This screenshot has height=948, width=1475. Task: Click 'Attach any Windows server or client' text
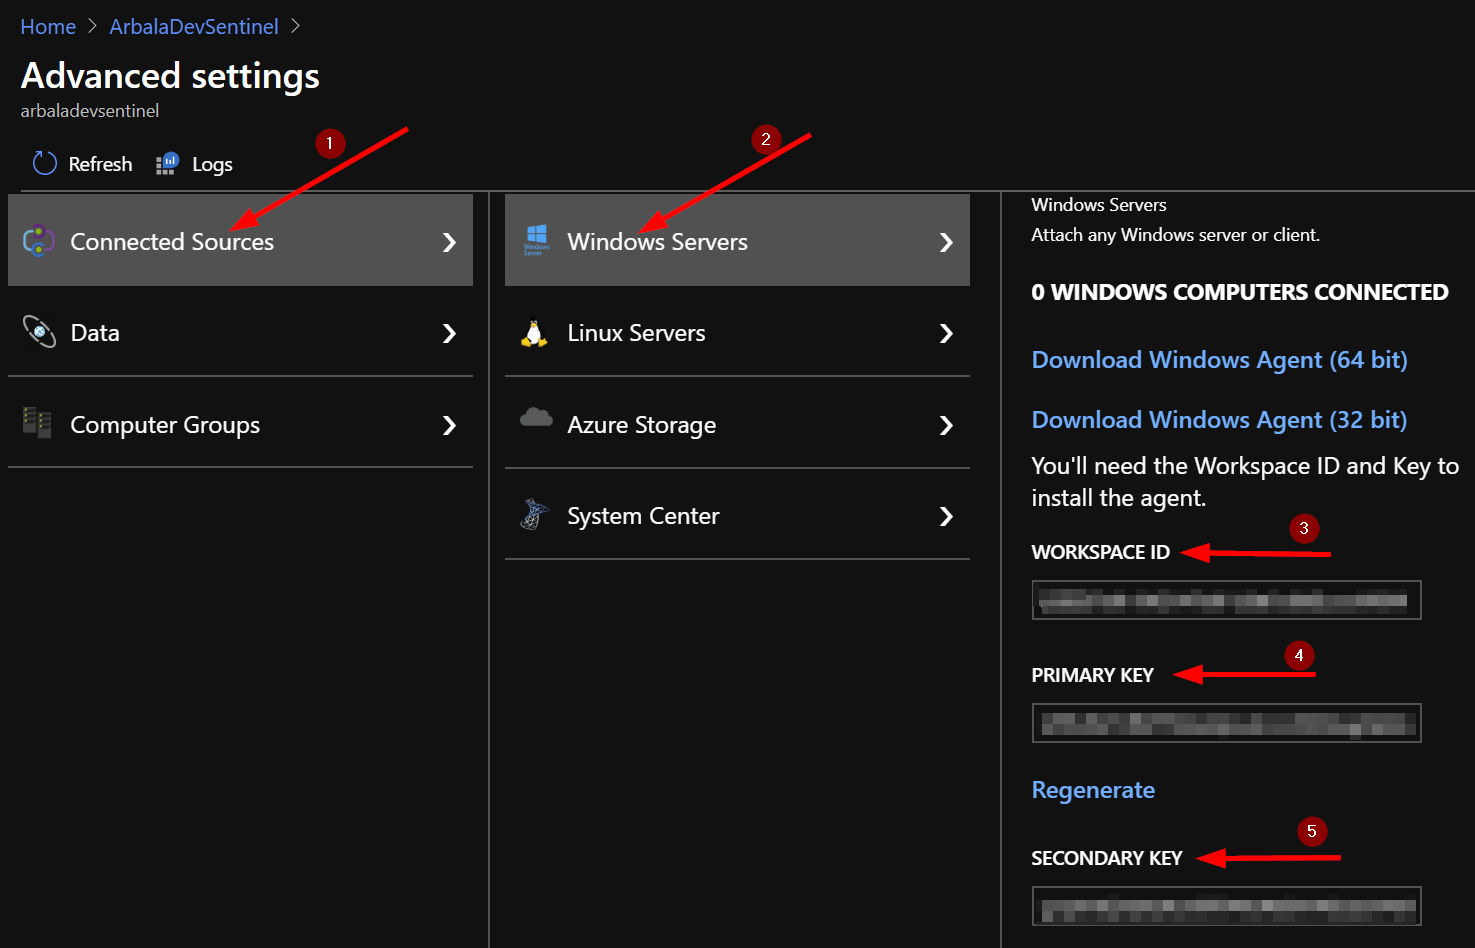coord(1175,235)
